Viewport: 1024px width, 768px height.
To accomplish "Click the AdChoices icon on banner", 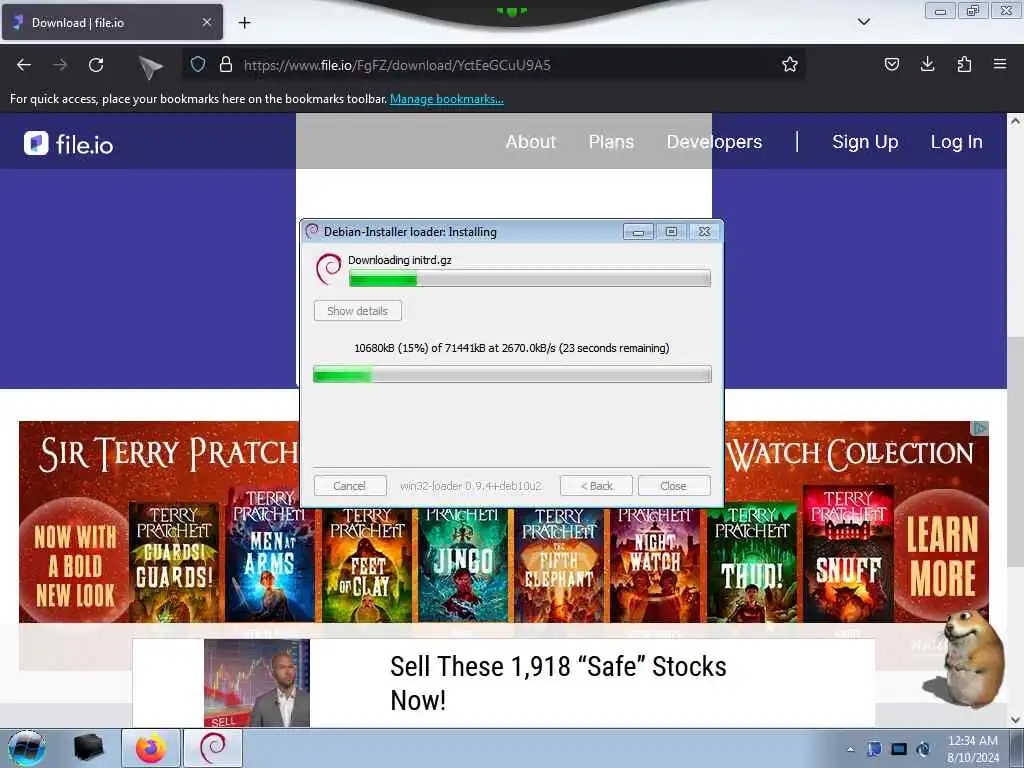I will 980,428.
